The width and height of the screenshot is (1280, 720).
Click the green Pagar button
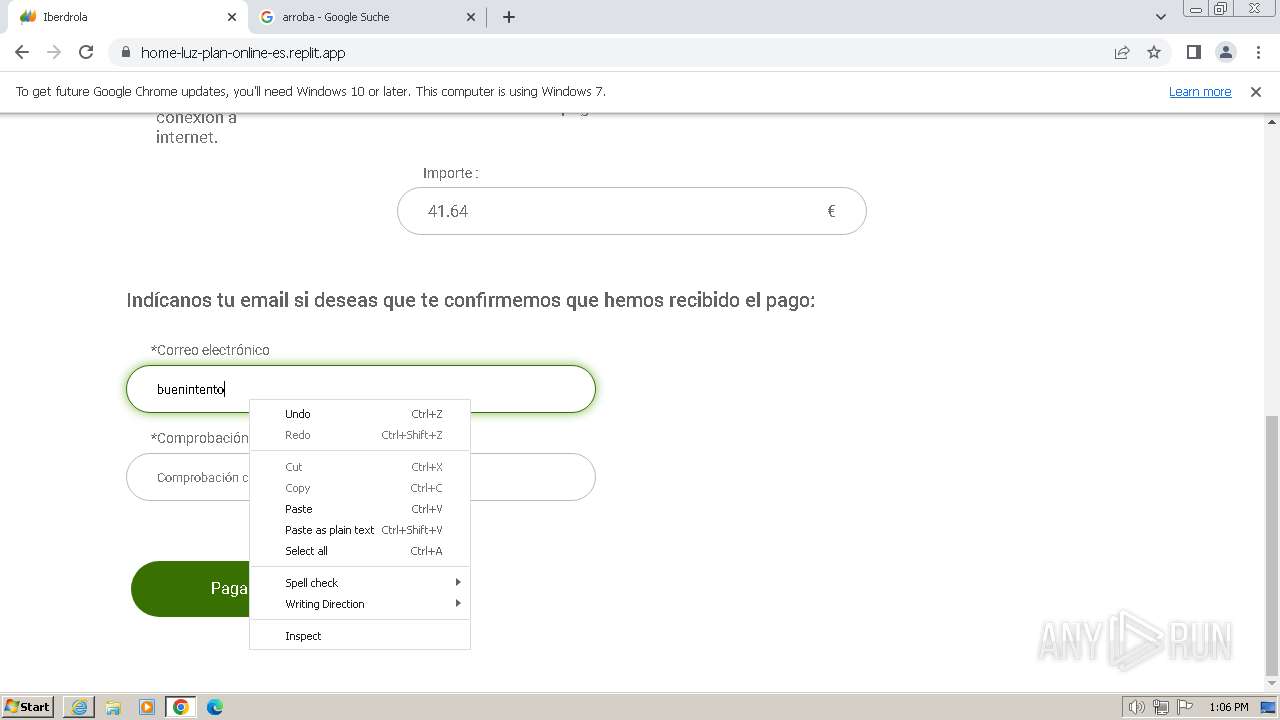[190, 588]
